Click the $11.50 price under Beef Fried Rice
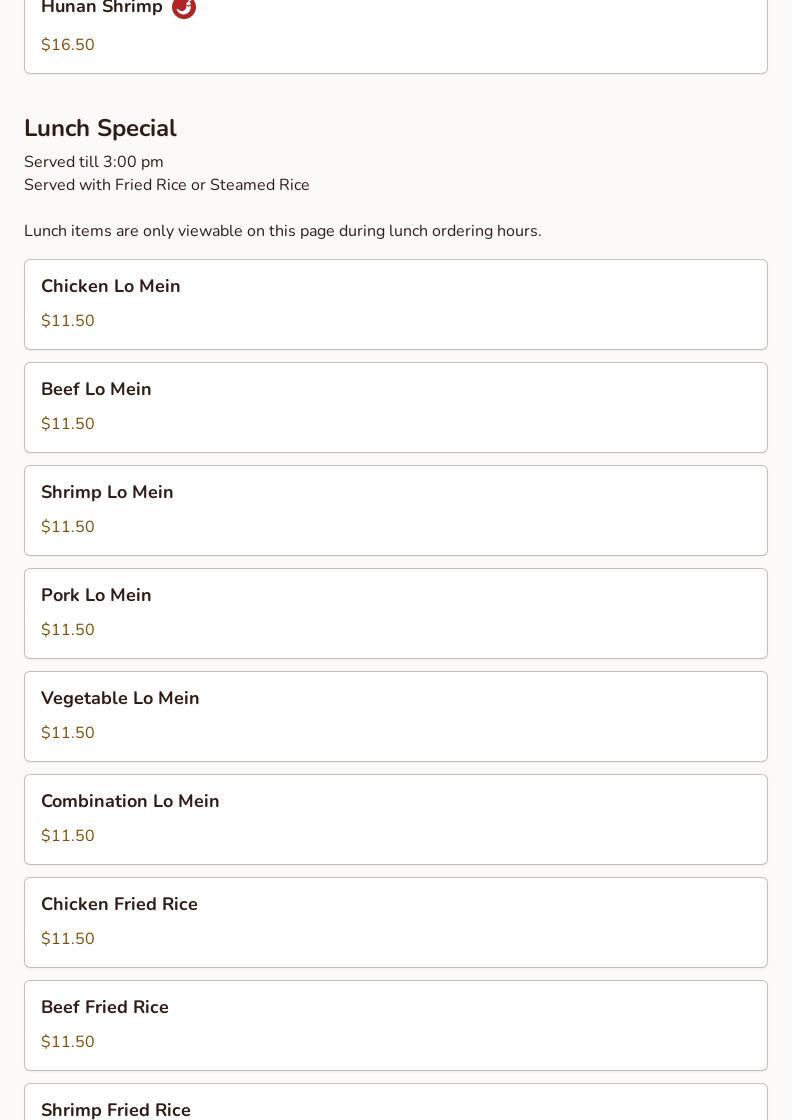The width and height of the screenshot is (792, 1120). pos(68,1042)
